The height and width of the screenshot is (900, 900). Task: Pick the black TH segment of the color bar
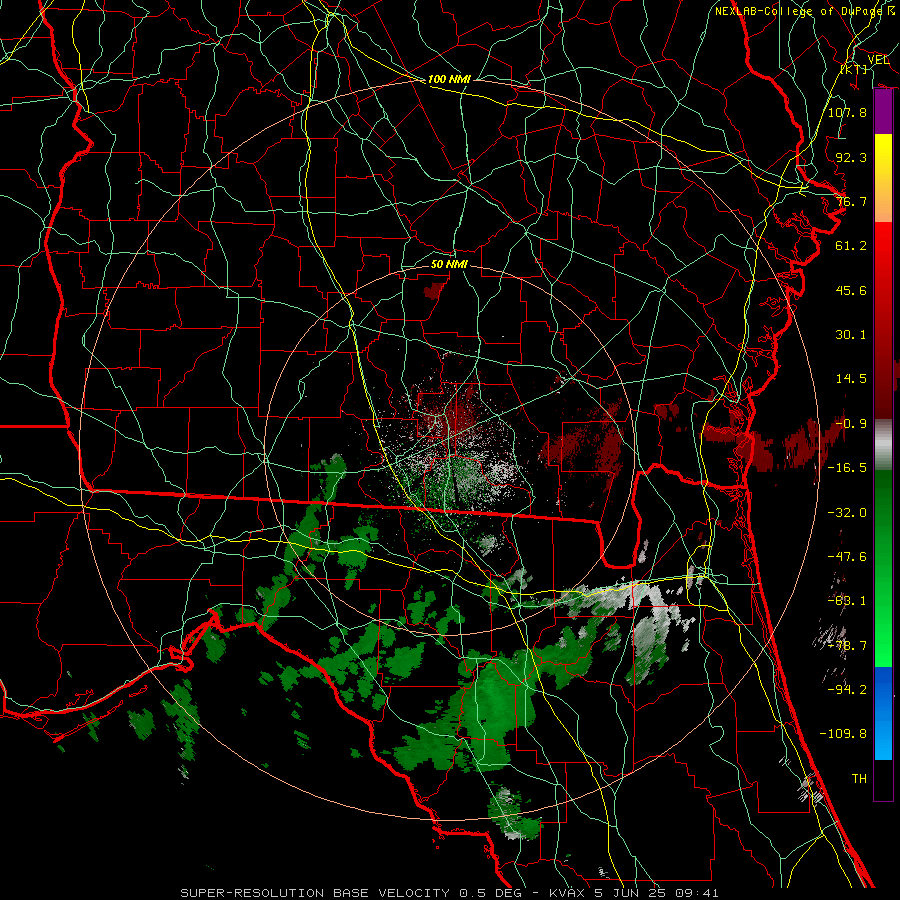pyautogui.click(x=883, y=779)
